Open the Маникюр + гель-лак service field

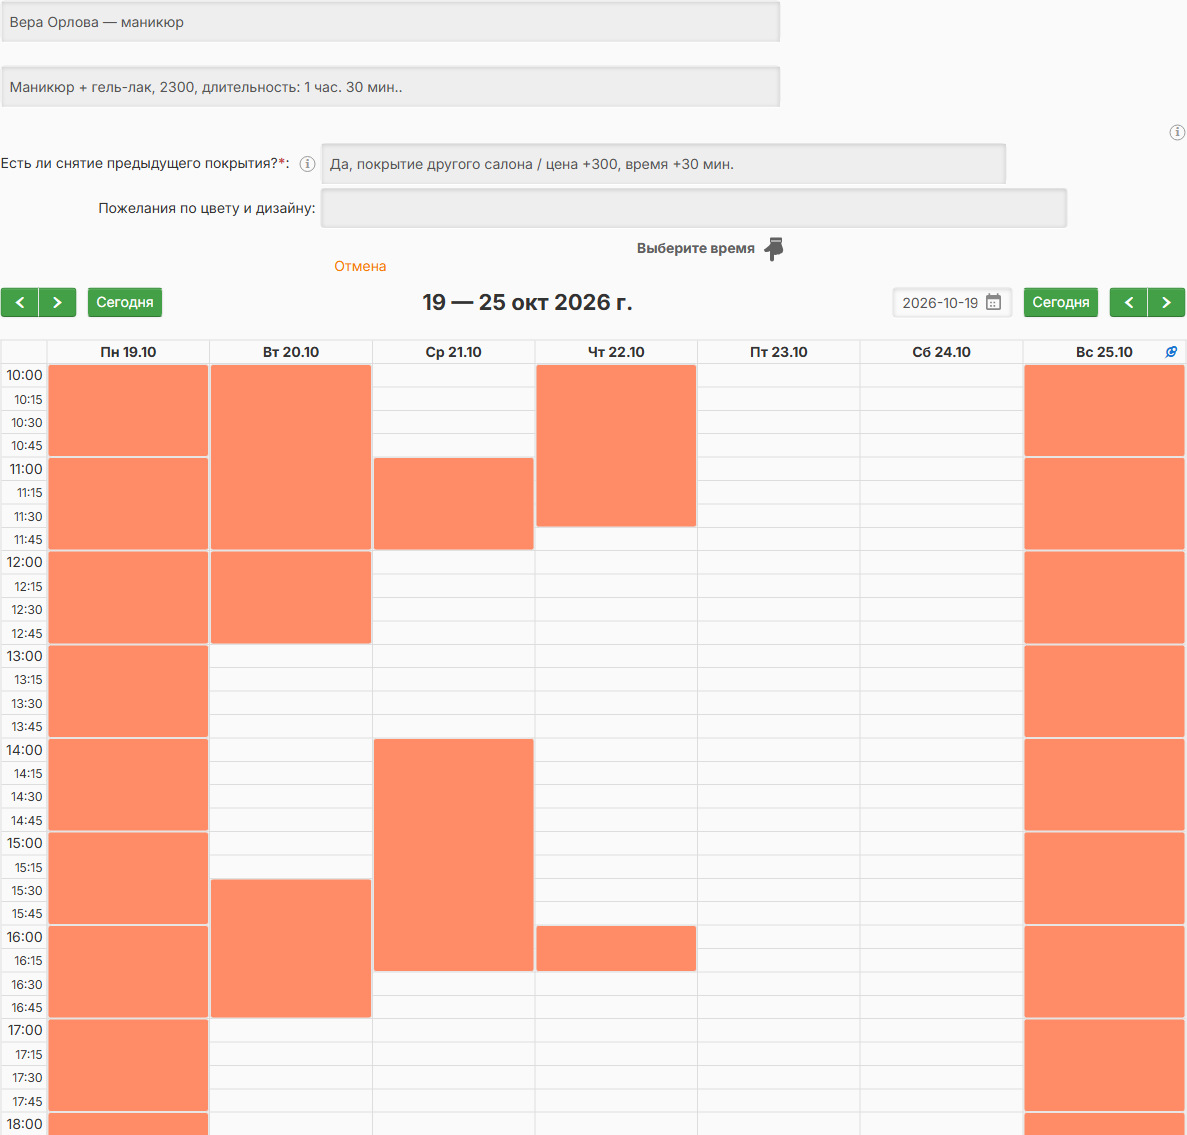[391, 87]
